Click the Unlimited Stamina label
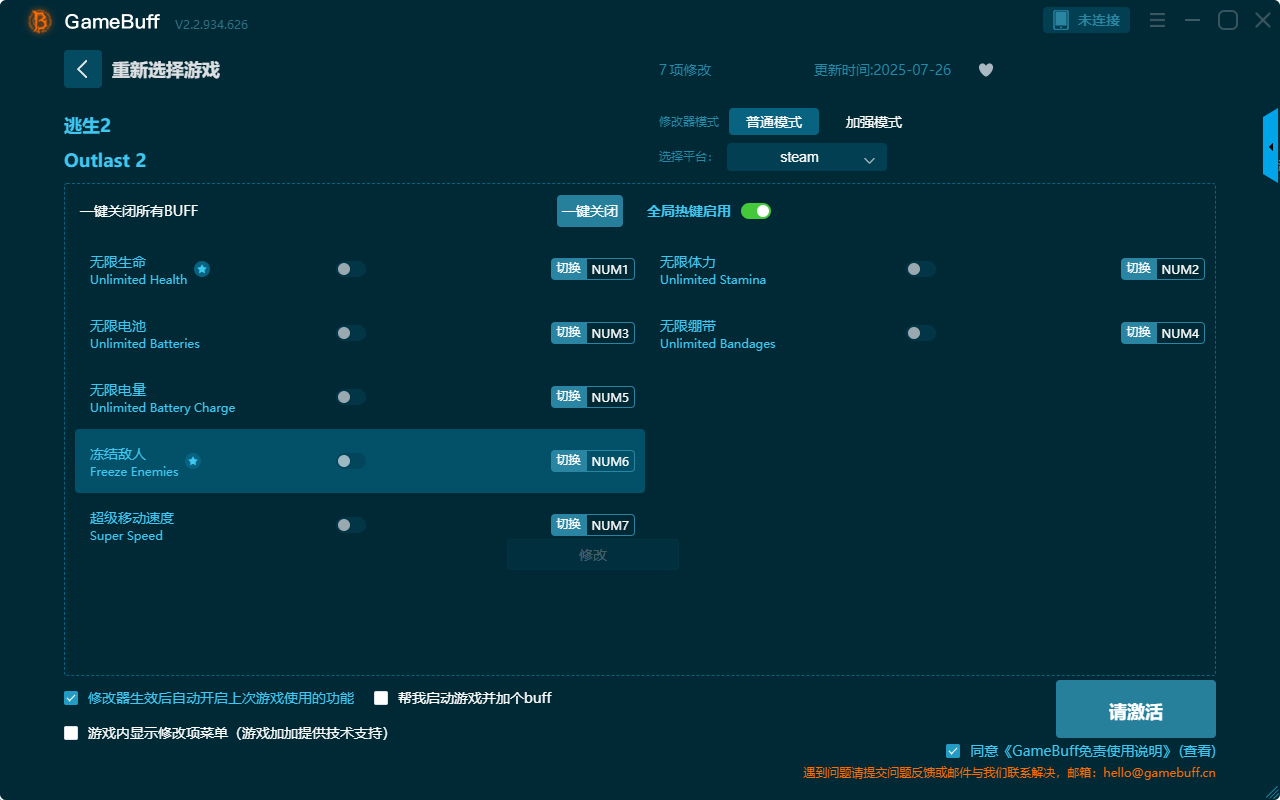 point(713,280)
